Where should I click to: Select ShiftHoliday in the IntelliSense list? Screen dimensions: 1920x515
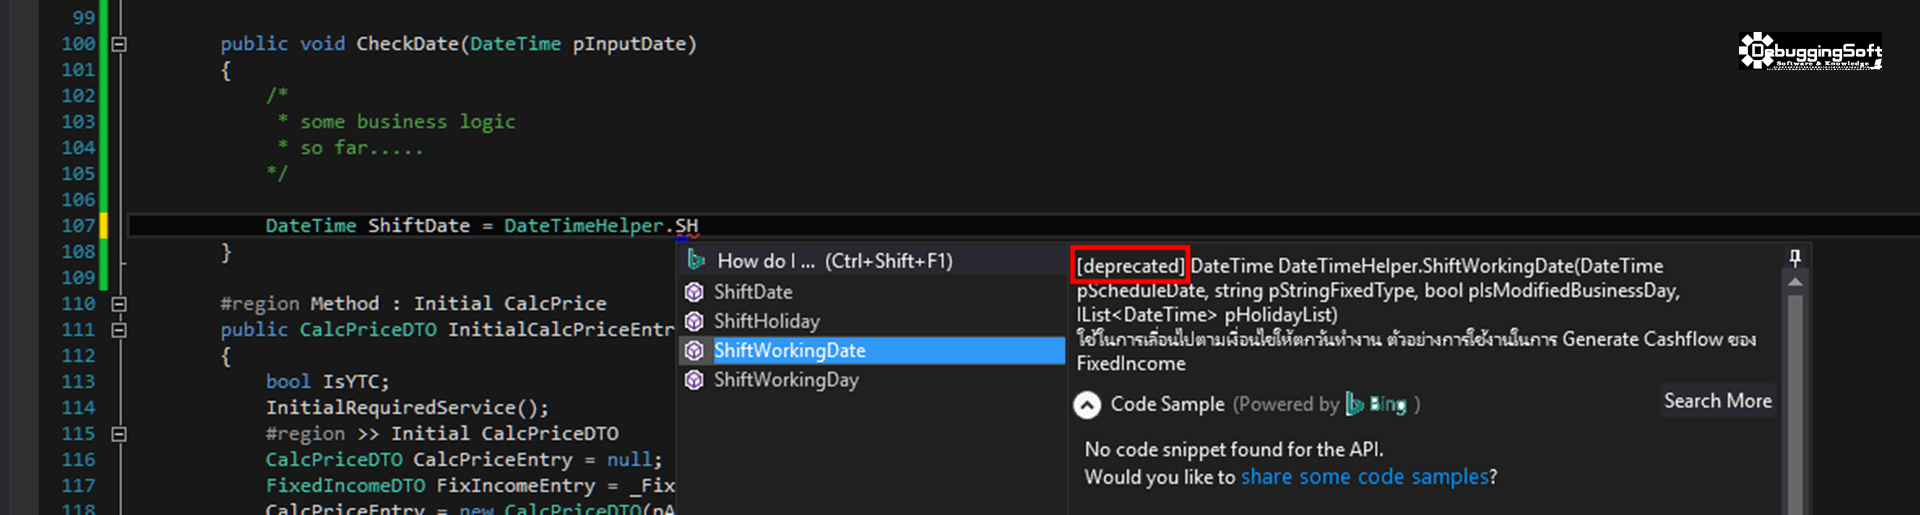(x=766, y=321)
